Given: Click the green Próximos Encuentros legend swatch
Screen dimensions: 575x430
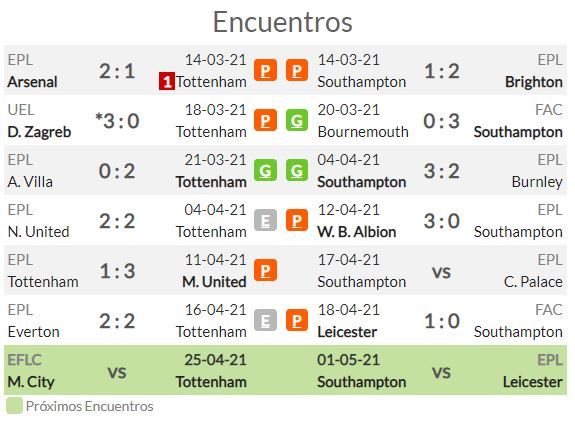Looking at the screenshot, I should (x=14, y=406).
